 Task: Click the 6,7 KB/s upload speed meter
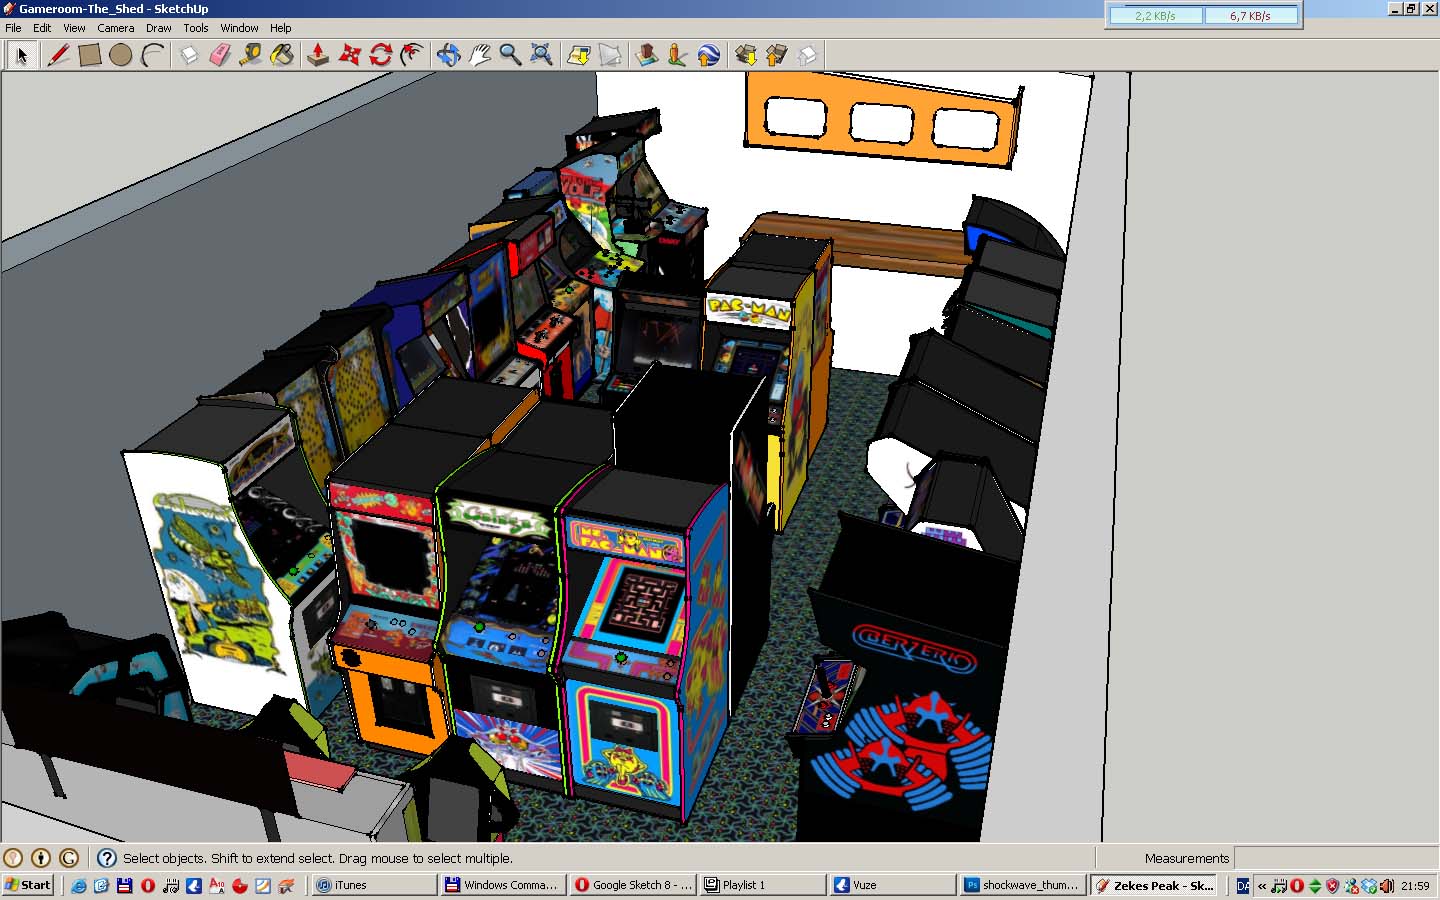(1250, 15)
